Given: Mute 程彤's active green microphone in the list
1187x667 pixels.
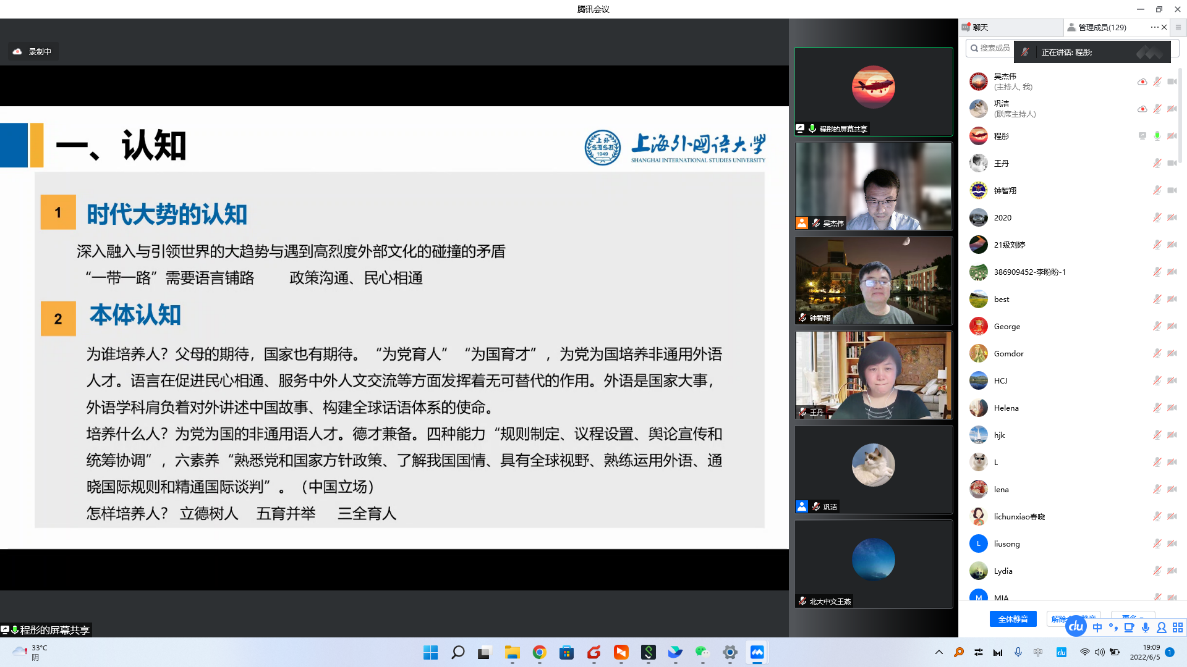Looking at the screenshot, I should point(1157,136).
